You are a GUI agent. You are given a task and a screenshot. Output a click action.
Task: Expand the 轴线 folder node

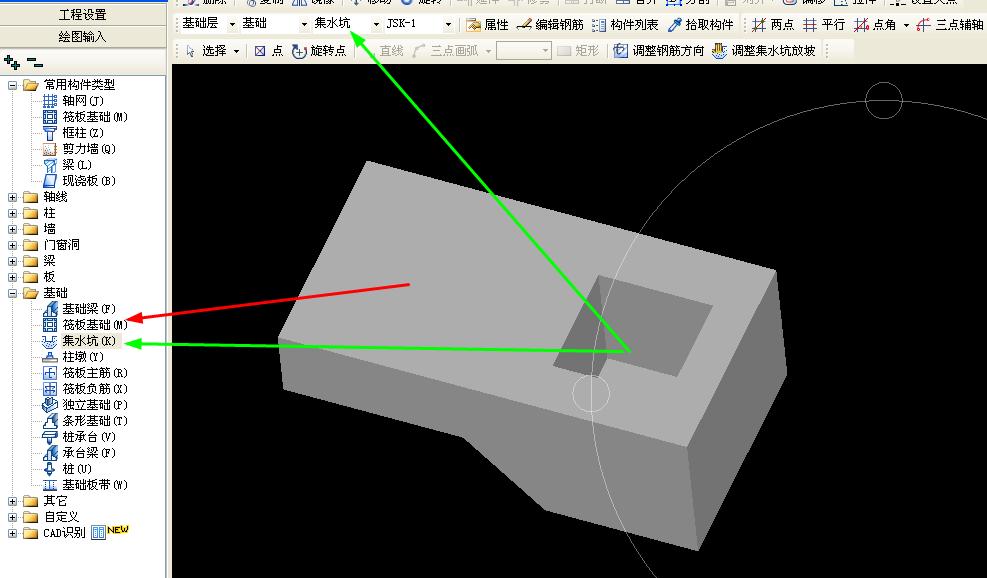click(12, 197)
